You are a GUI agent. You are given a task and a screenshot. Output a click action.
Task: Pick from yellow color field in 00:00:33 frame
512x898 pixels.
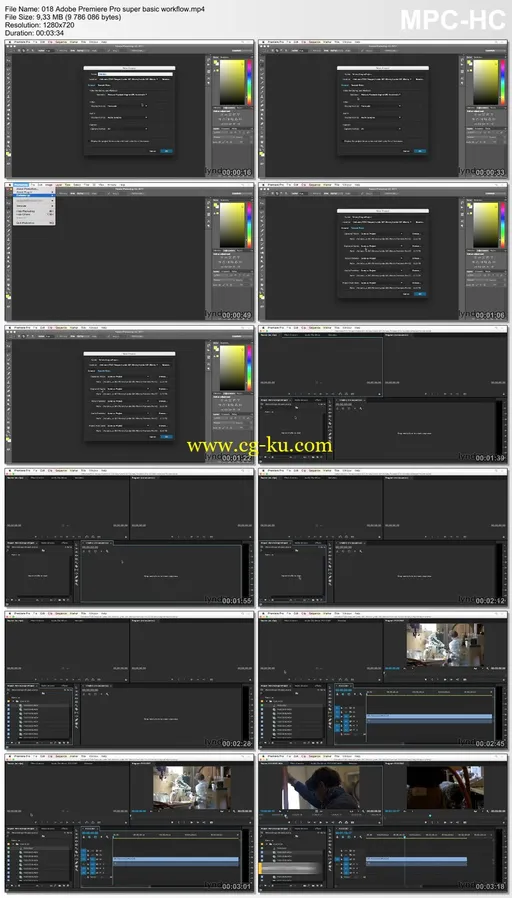click(485, 81)
